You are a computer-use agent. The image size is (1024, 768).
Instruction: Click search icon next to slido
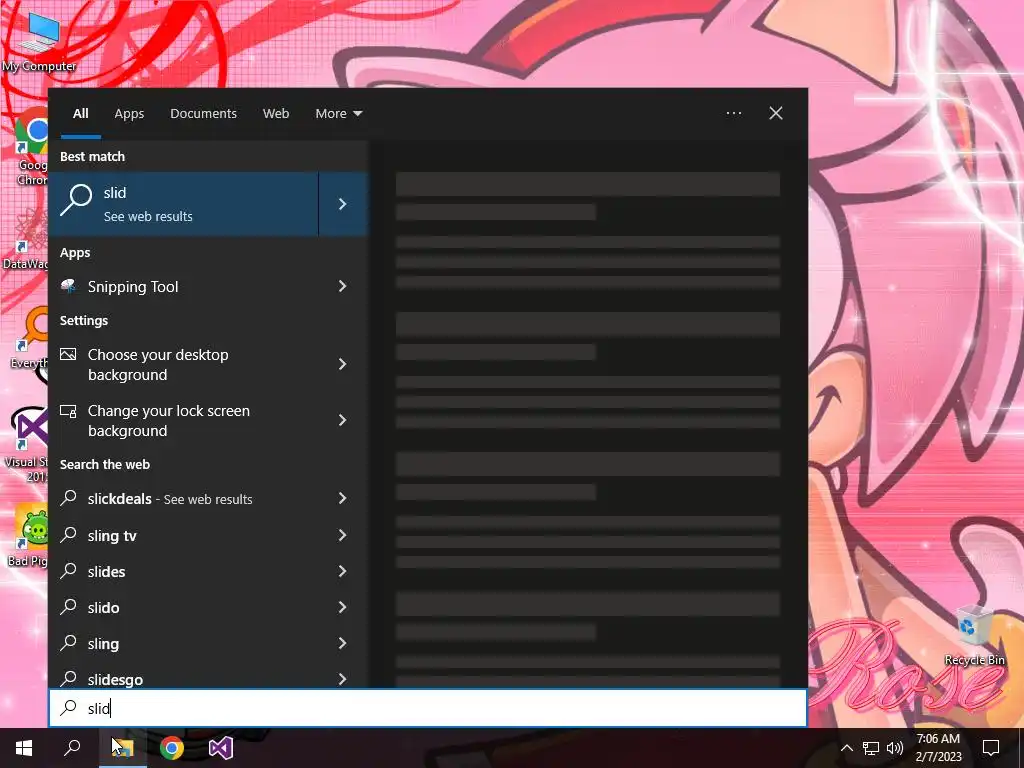point(69,606)
